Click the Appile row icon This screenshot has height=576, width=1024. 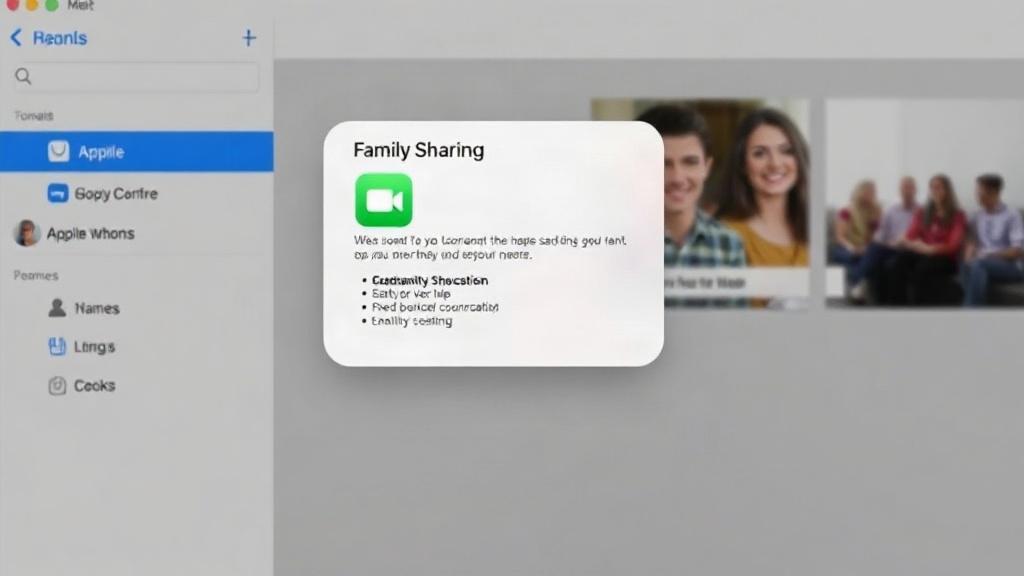pos(58,152)
